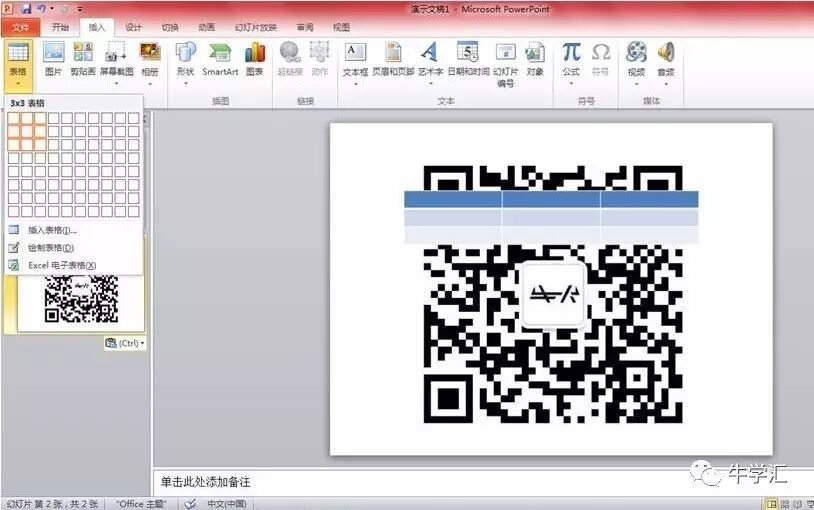Switch to the Transitions (切换) tab
This screenshot has width=814, height=510.
coord(170,27)
